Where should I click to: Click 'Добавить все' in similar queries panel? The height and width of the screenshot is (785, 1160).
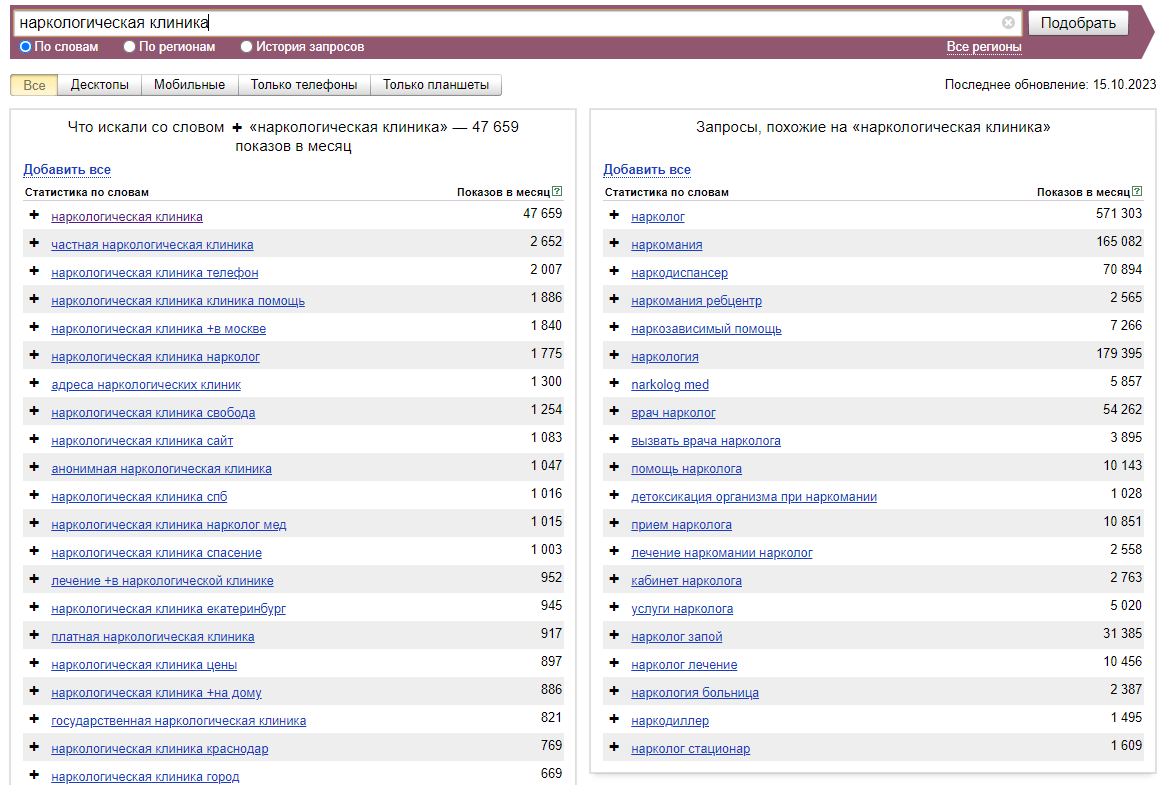[x=647, y=169]
